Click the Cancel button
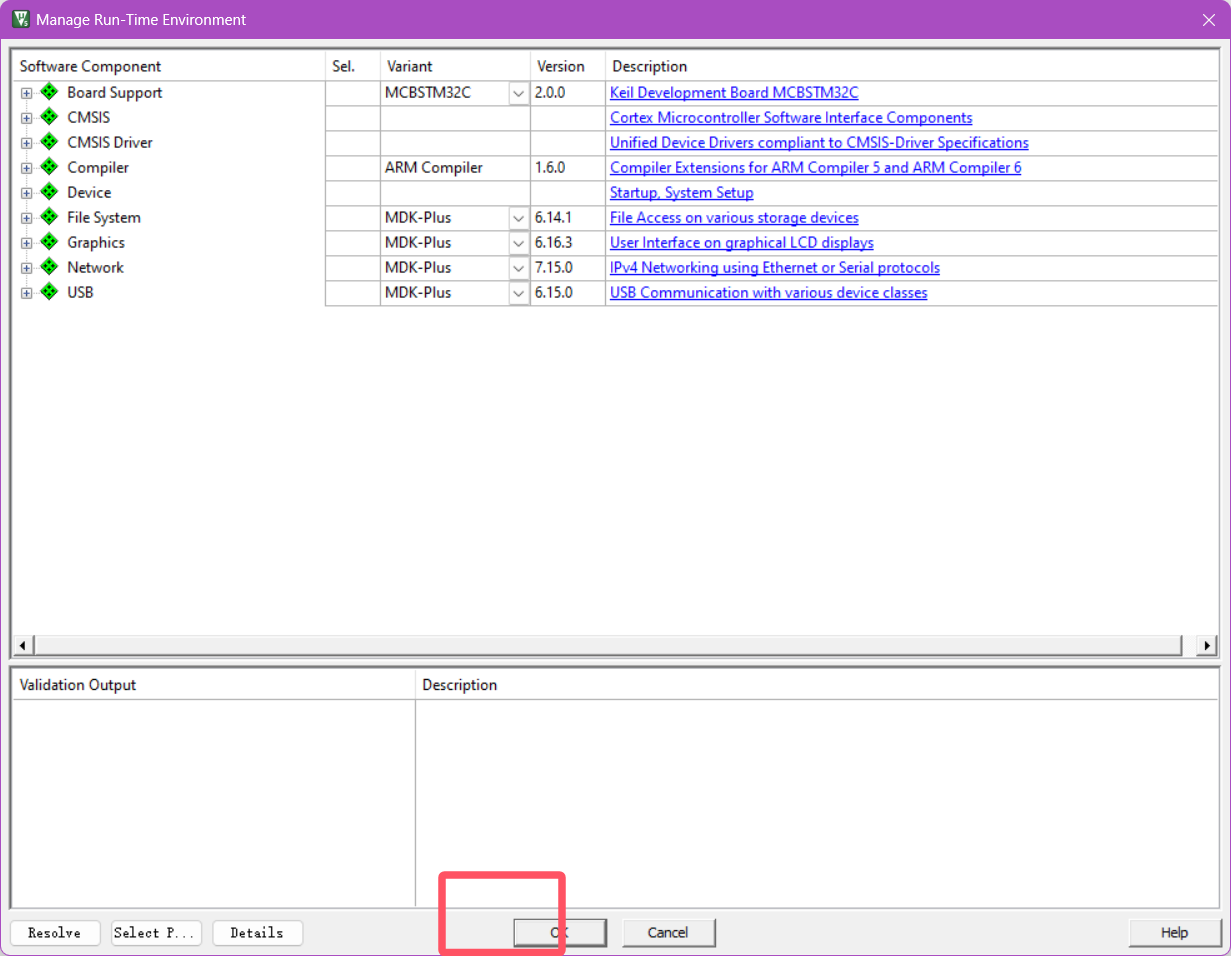 coord(668,933)
